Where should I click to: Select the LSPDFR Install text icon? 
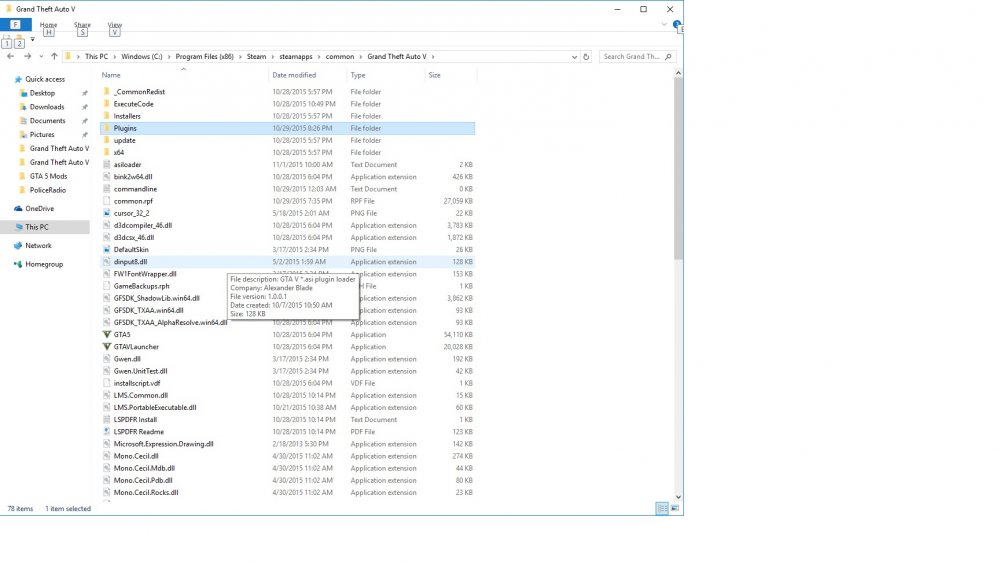(107, 420)
